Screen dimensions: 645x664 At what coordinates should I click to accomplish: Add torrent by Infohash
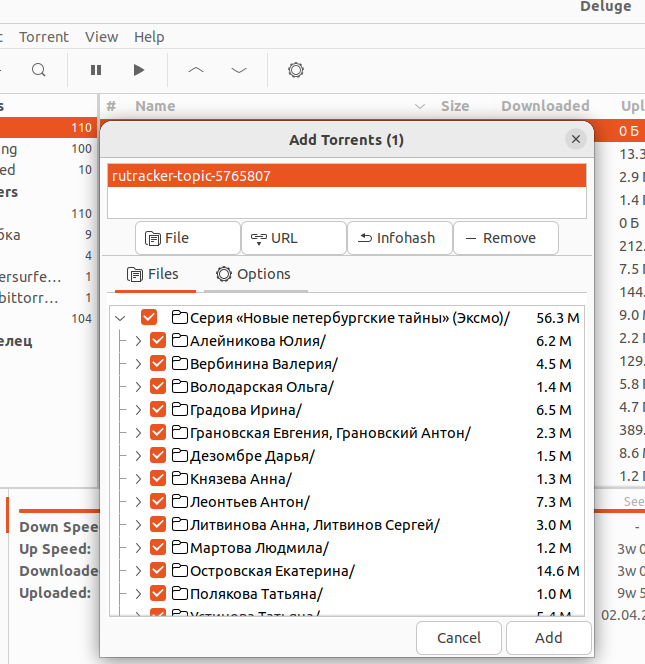tap(400, 238)
